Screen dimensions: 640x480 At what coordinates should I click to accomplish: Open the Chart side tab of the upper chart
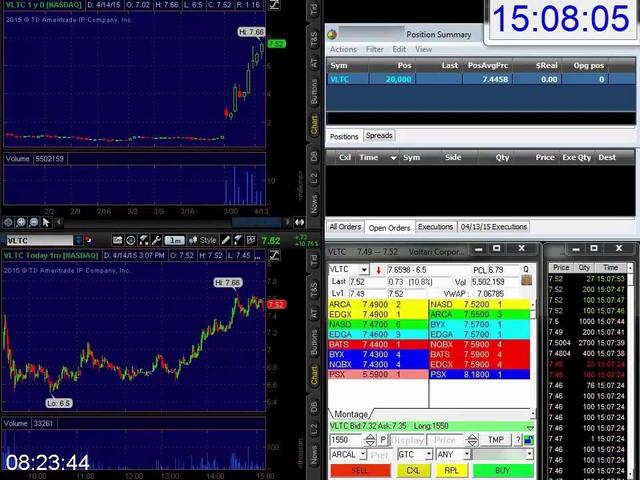coord(314,125)
